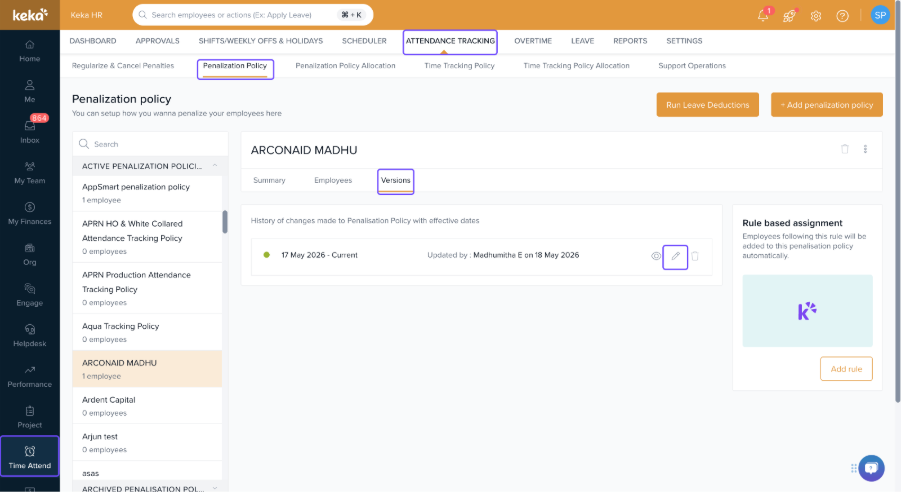The width and height of the screenshot is (901, 492).
Task: Open the chat support bubble
Action: tap(871, 468)
